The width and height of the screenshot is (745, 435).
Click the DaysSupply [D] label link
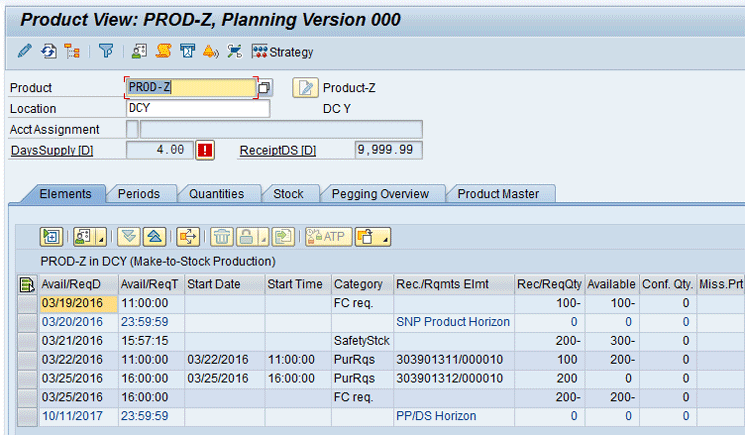point(52,150)
